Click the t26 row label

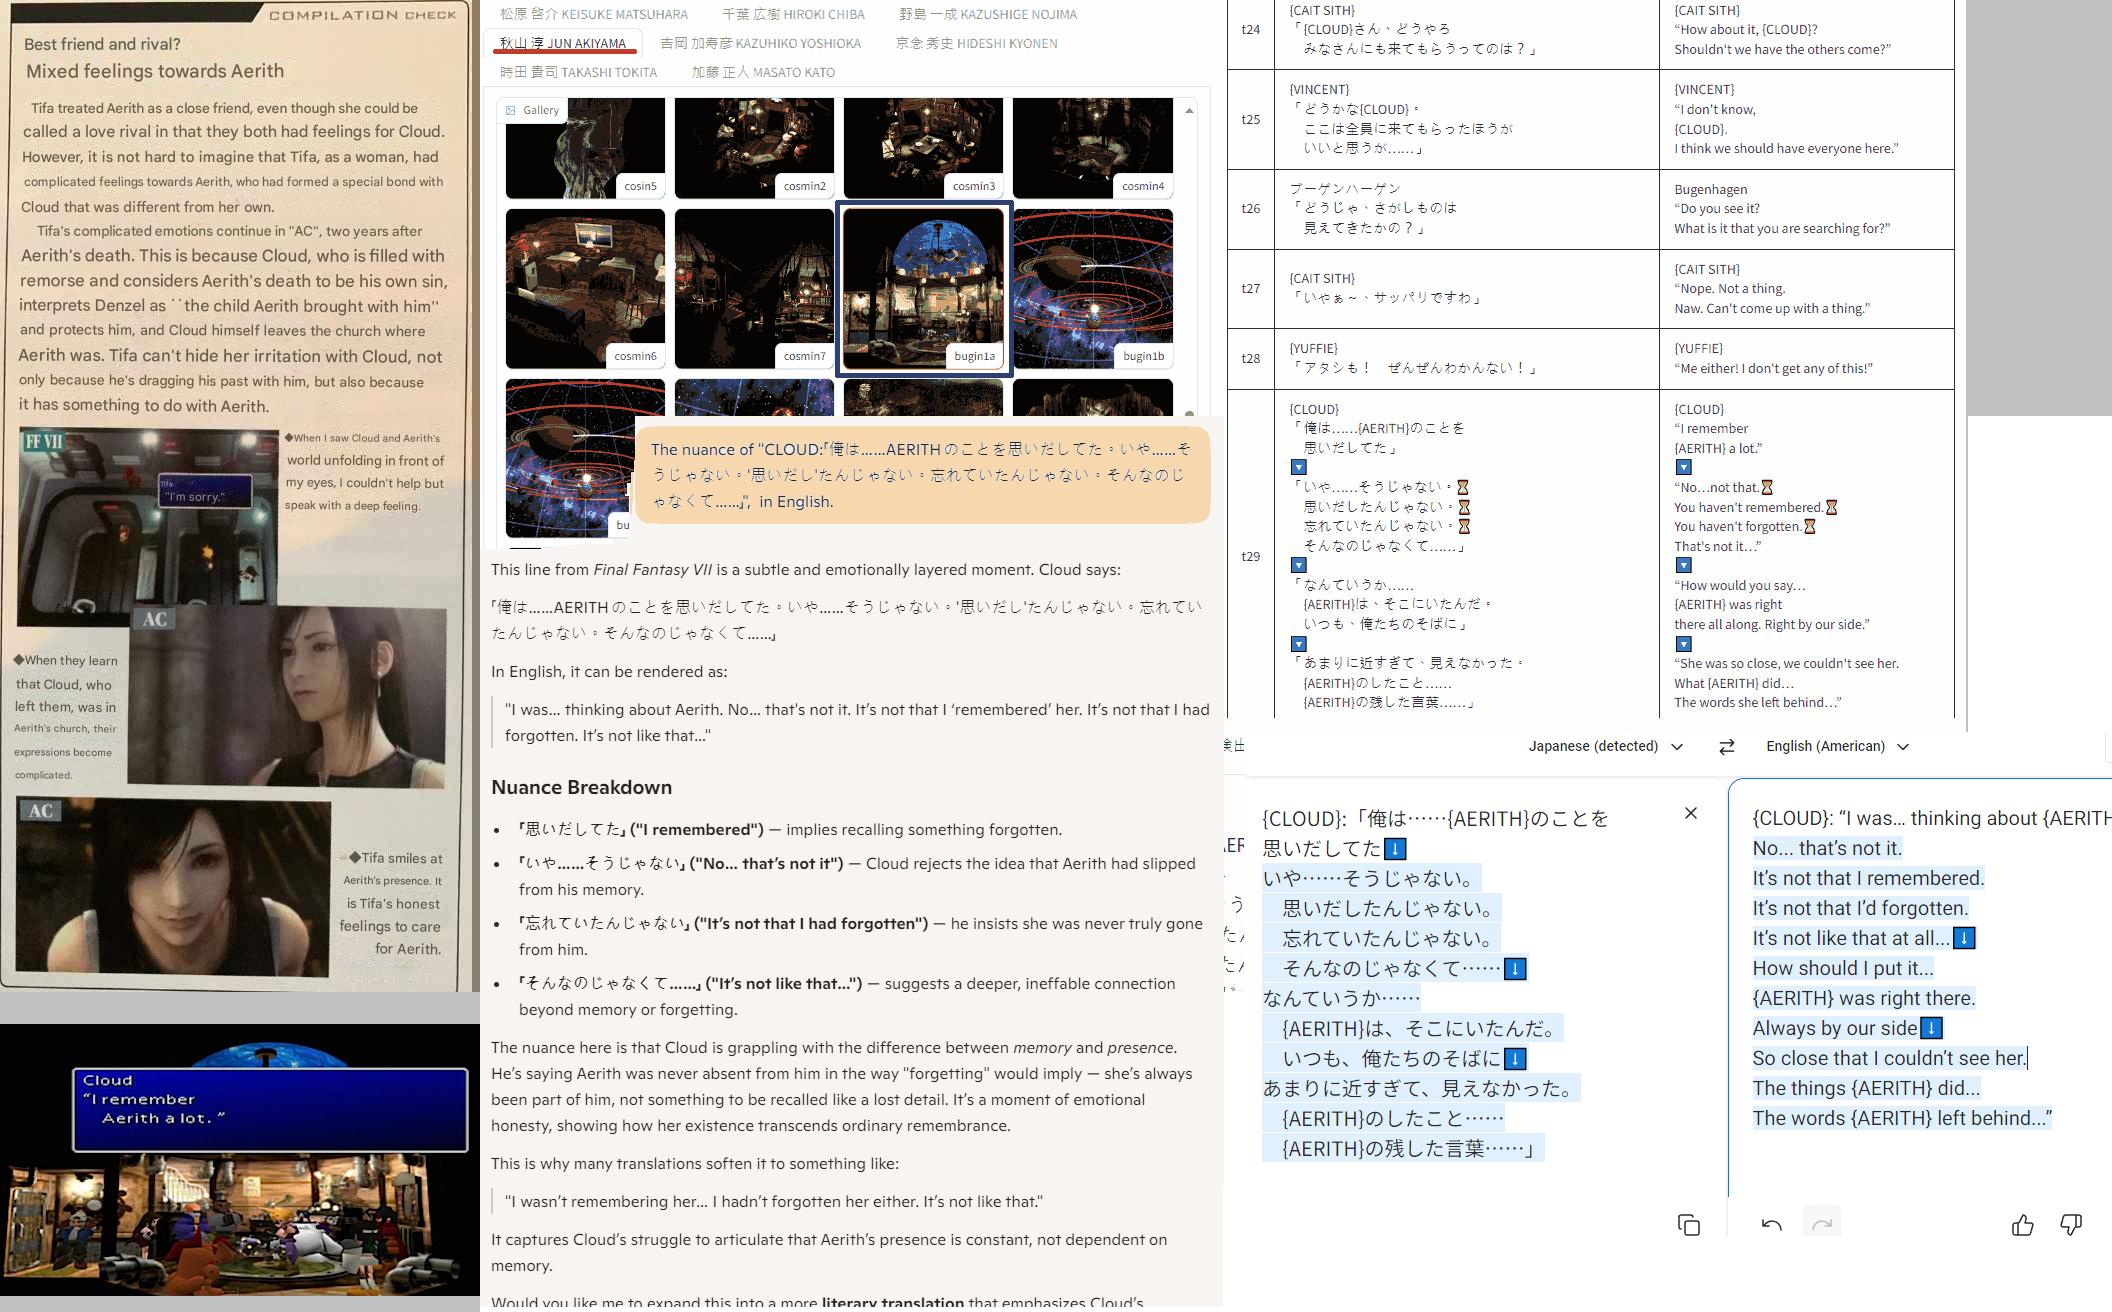point(1251,209)
